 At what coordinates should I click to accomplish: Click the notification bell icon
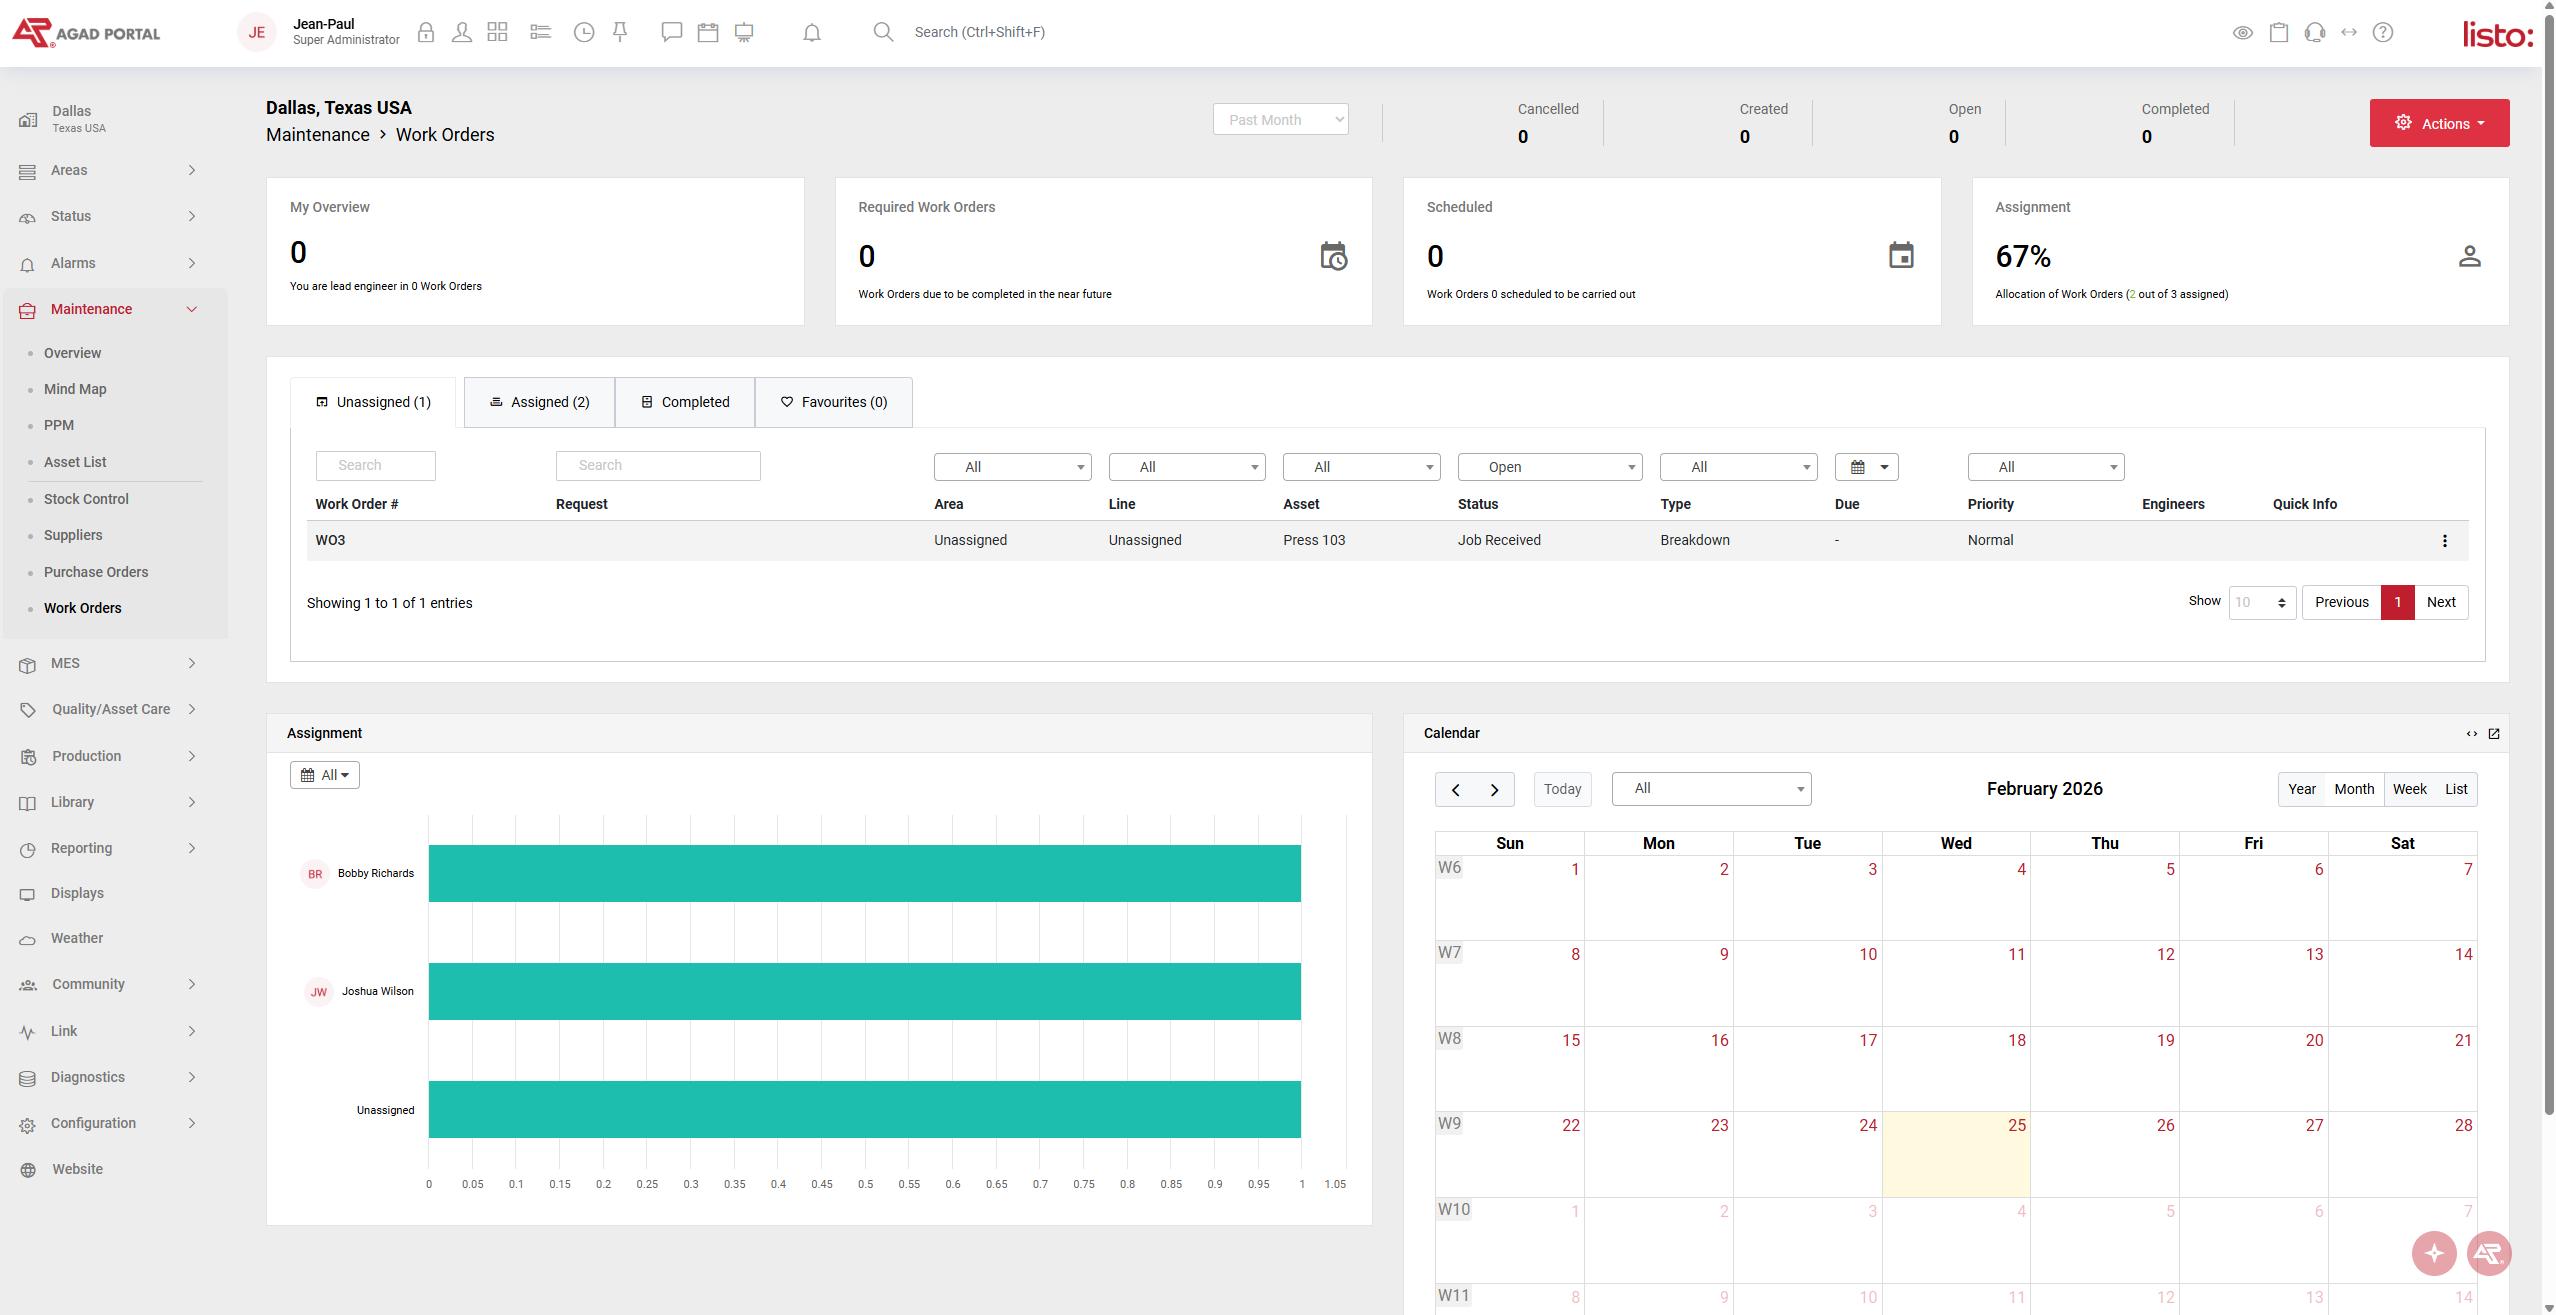812,33
